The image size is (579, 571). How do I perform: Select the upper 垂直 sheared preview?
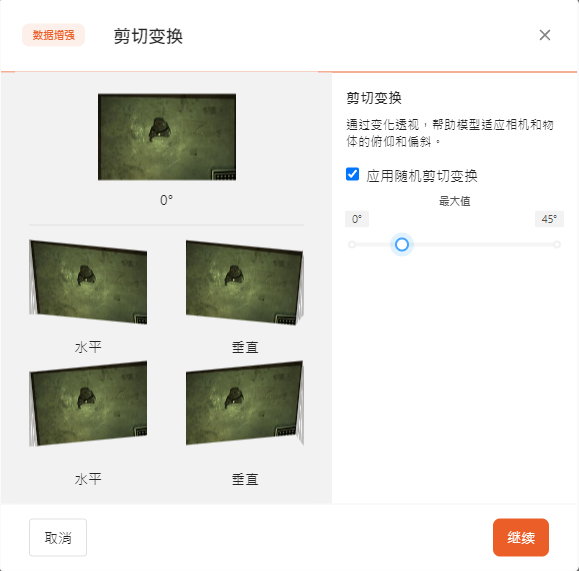pyautogui.click(x=245, y=283)
